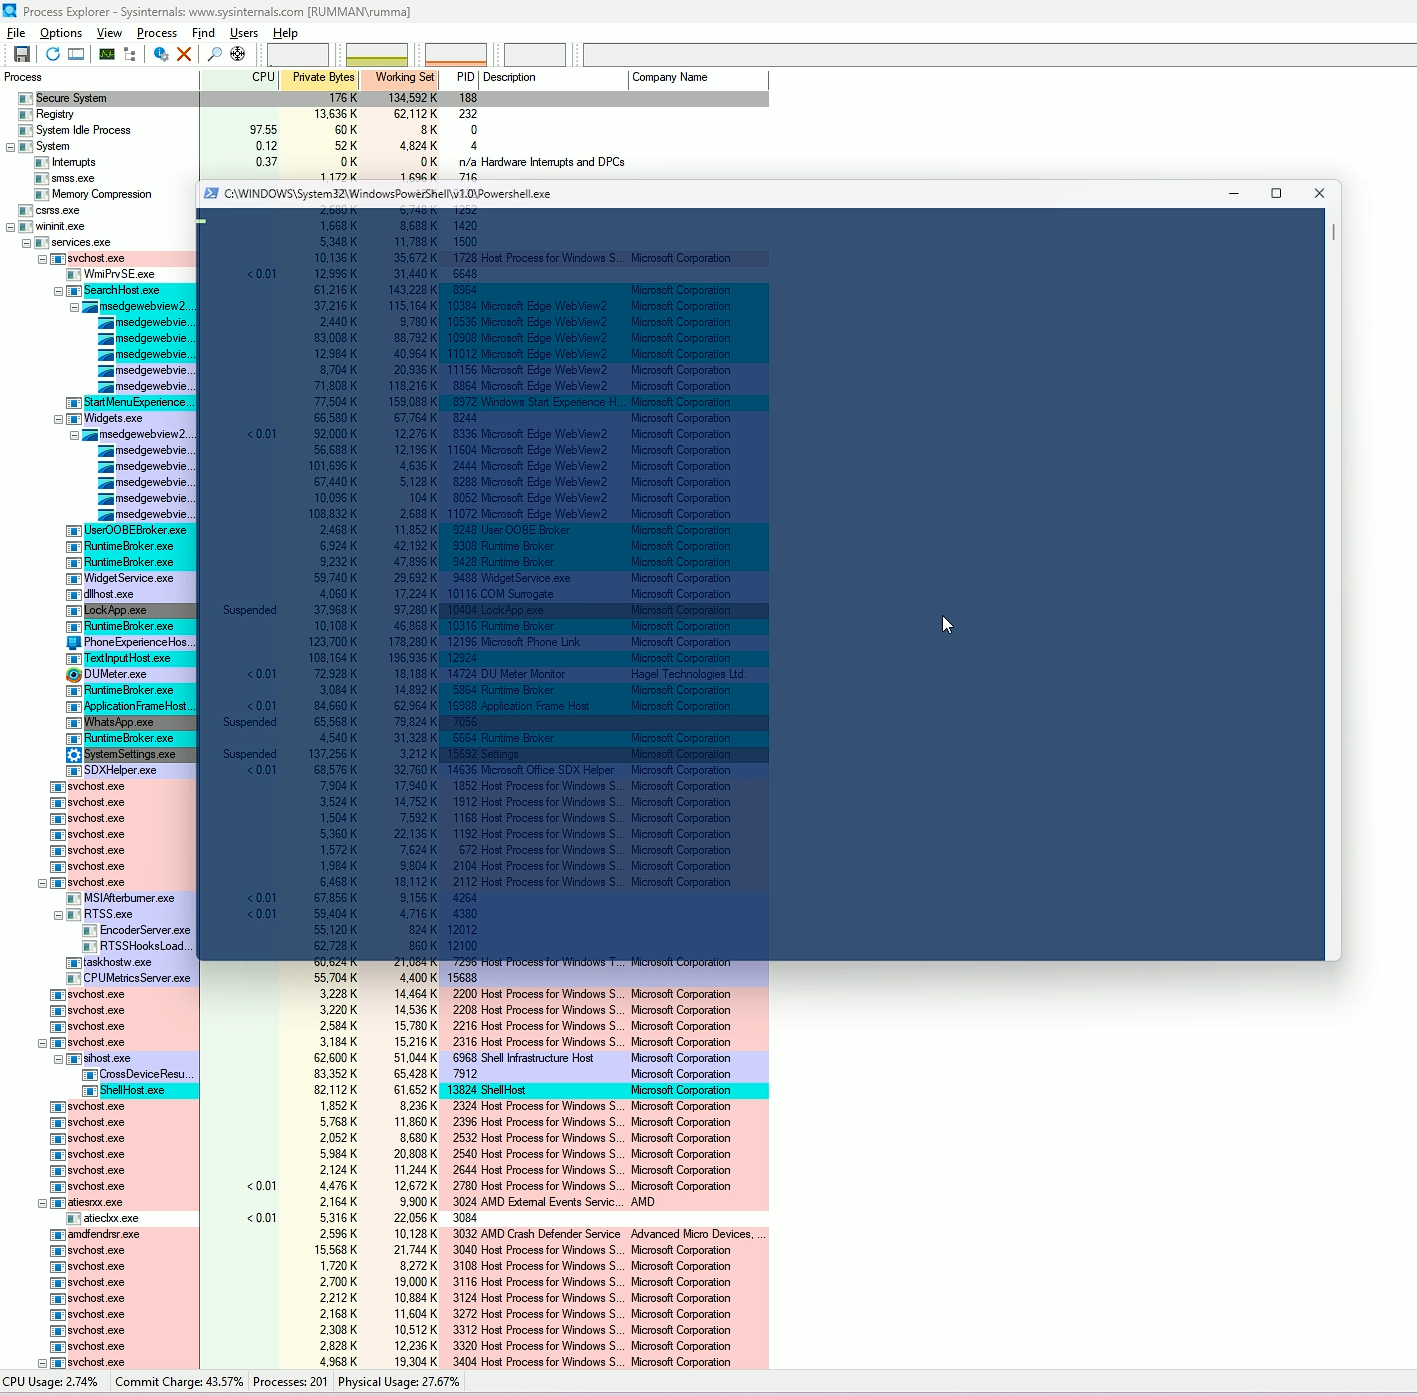
Task: Click the red X Kill Process icon
Action: (x=184, y=54)
